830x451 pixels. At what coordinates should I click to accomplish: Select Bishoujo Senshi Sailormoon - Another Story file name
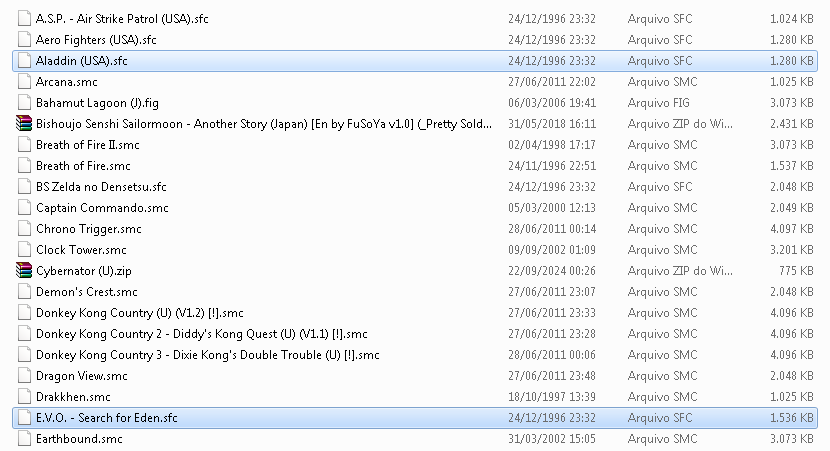264,124
